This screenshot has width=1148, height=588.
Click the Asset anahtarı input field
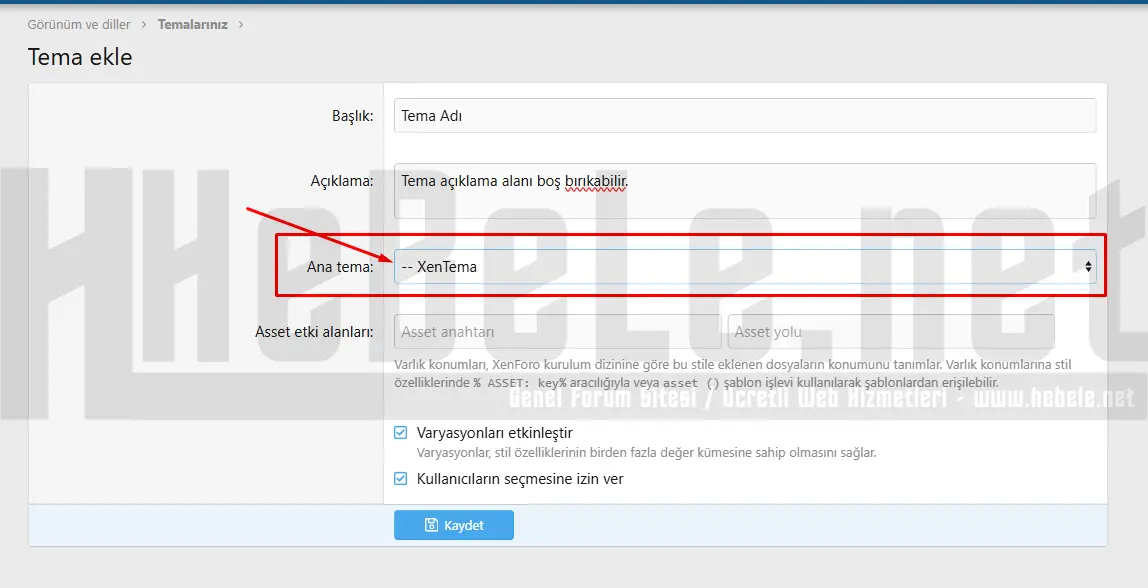[557, 332]
